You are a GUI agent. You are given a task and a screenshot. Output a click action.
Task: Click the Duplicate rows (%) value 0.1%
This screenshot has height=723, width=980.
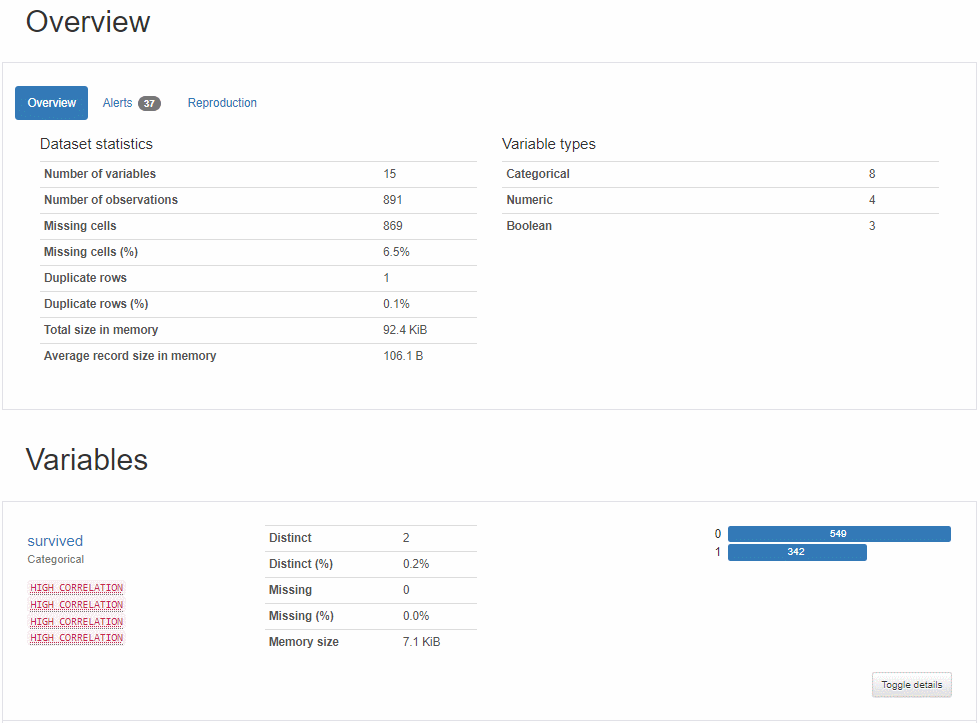click(396, 304)
